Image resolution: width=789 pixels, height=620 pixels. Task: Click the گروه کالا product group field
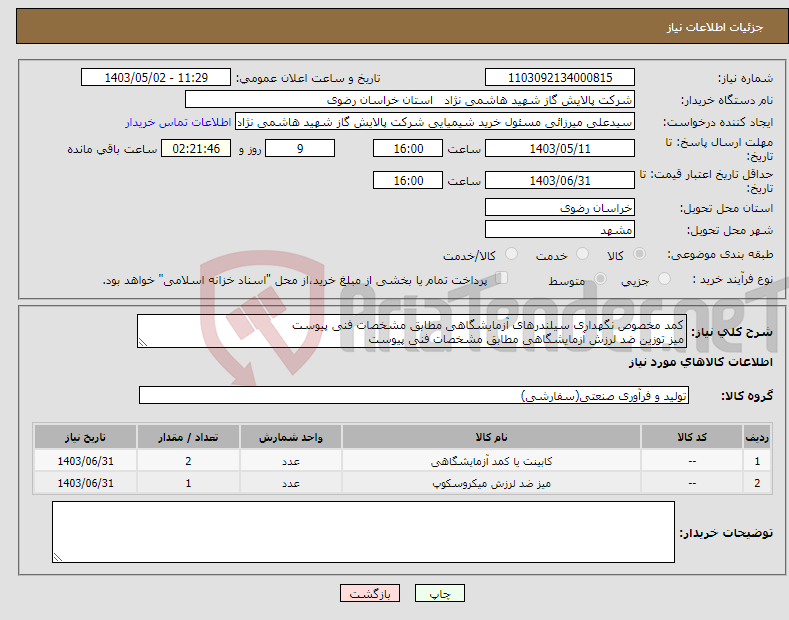click(414, 396)
